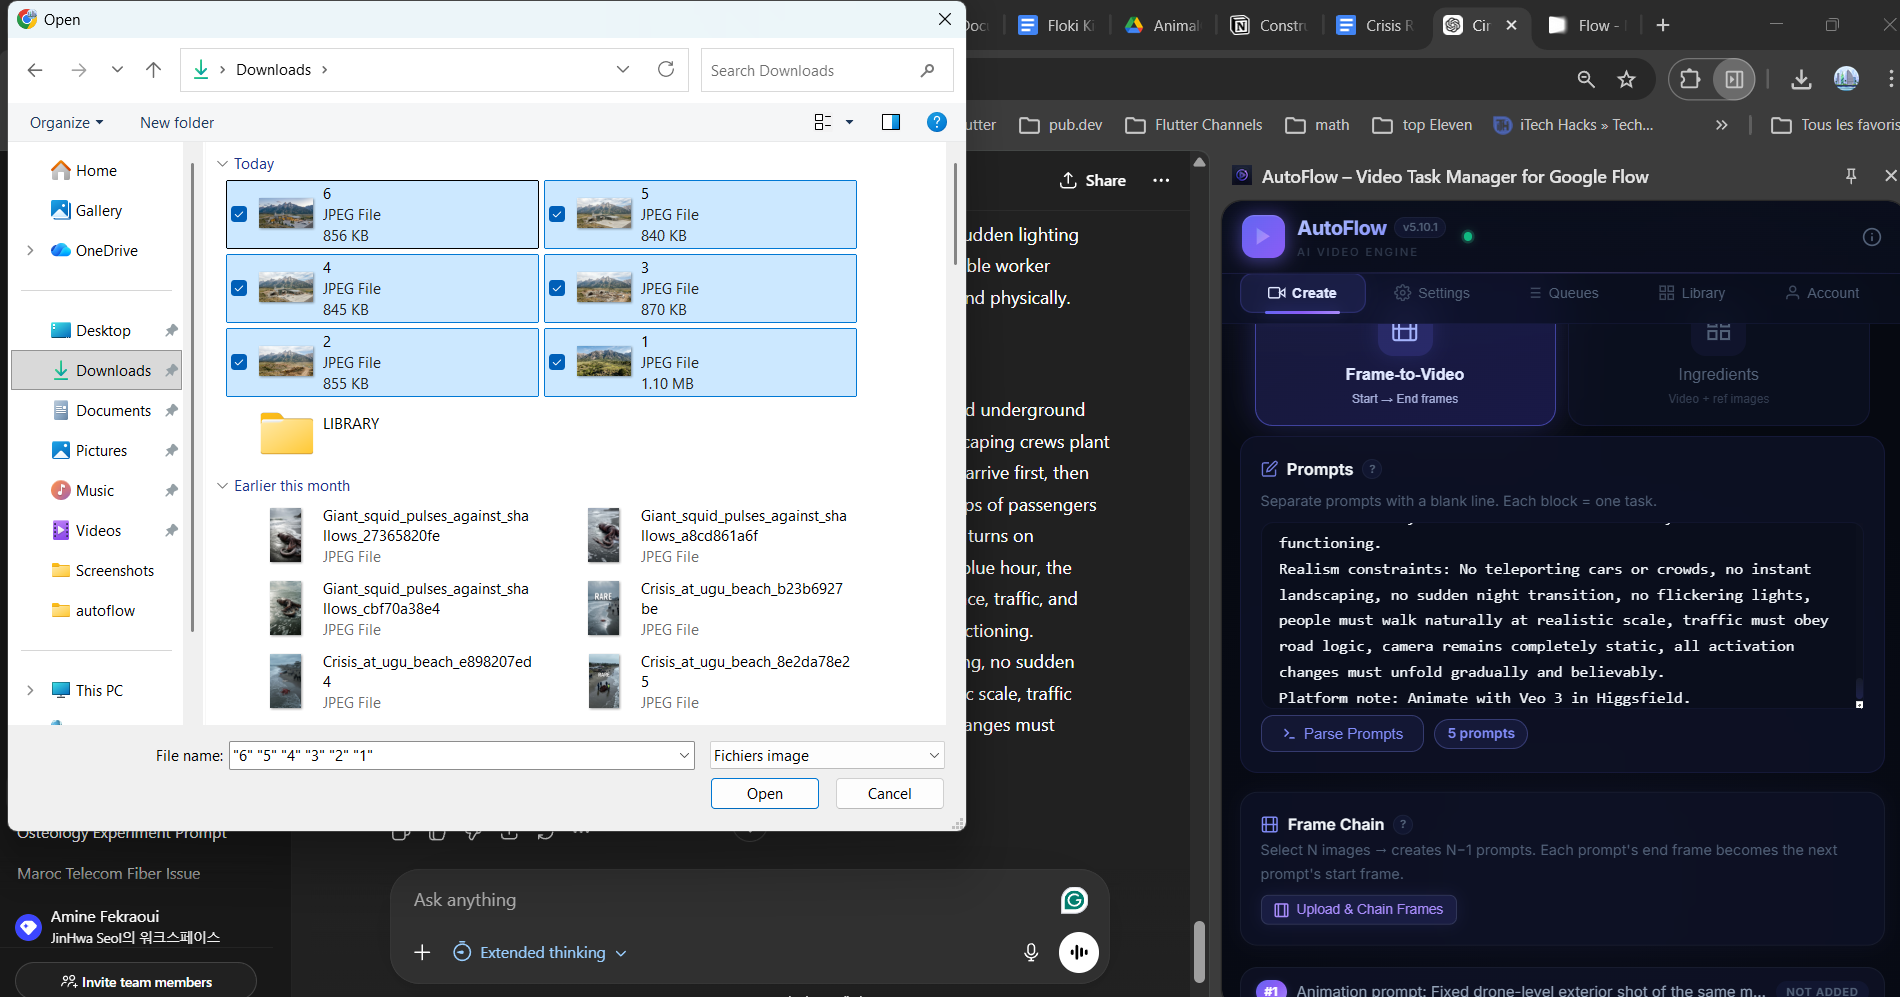Select Frame-to-Video mode in AutoFlow
The image size is (1900, 997).
1404,374
